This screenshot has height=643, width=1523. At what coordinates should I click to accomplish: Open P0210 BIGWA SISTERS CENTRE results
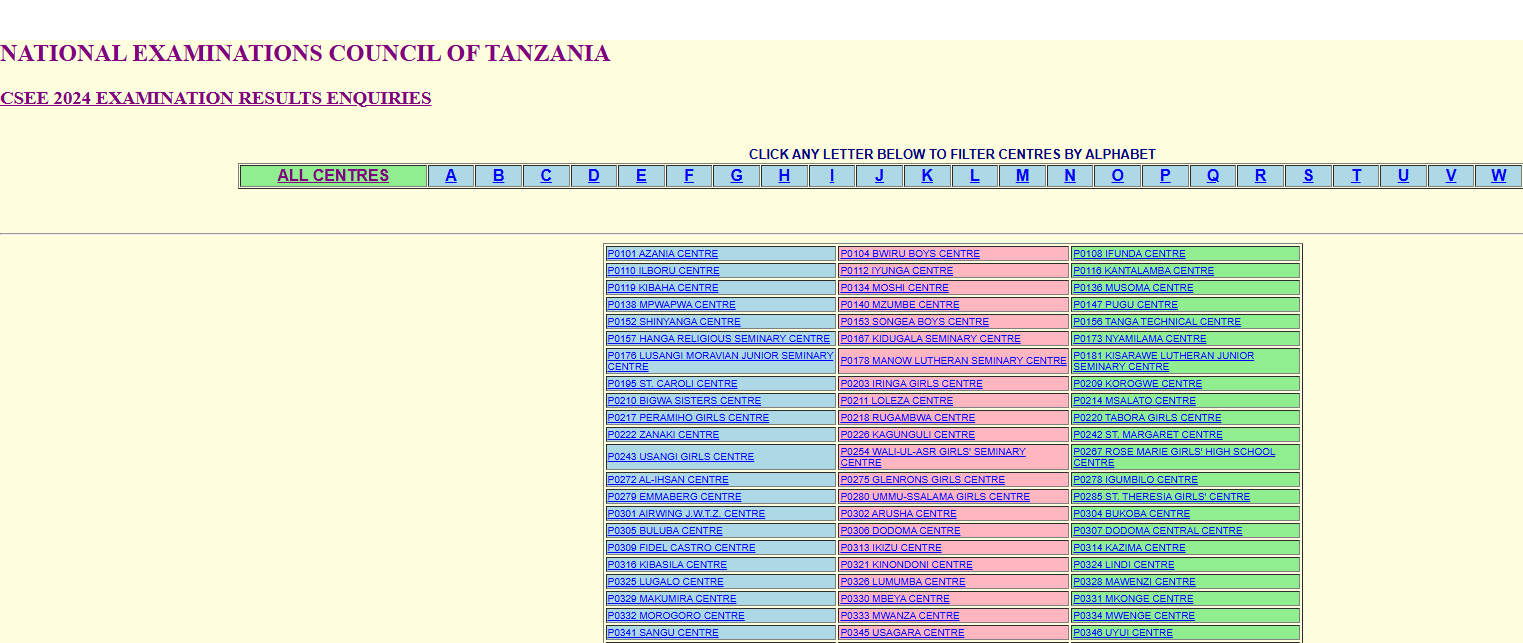685,400
